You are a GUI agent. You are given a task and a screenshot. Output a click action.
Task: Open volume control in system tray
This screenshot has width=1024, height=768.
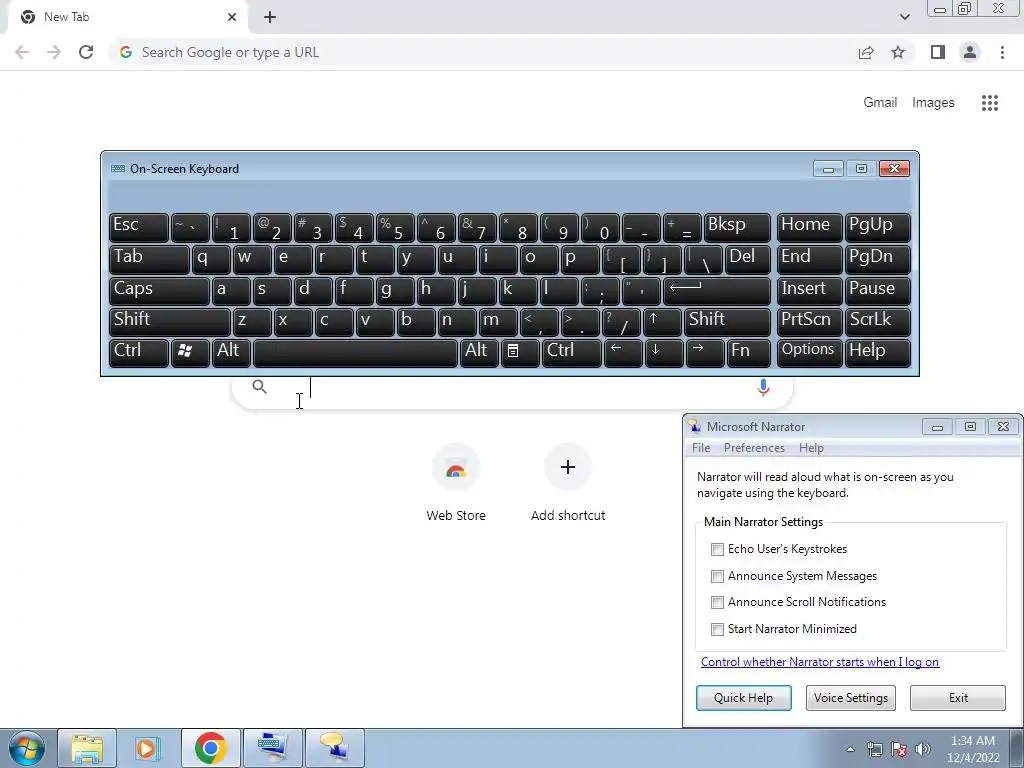pyautogui.click(x=923, y=749)
